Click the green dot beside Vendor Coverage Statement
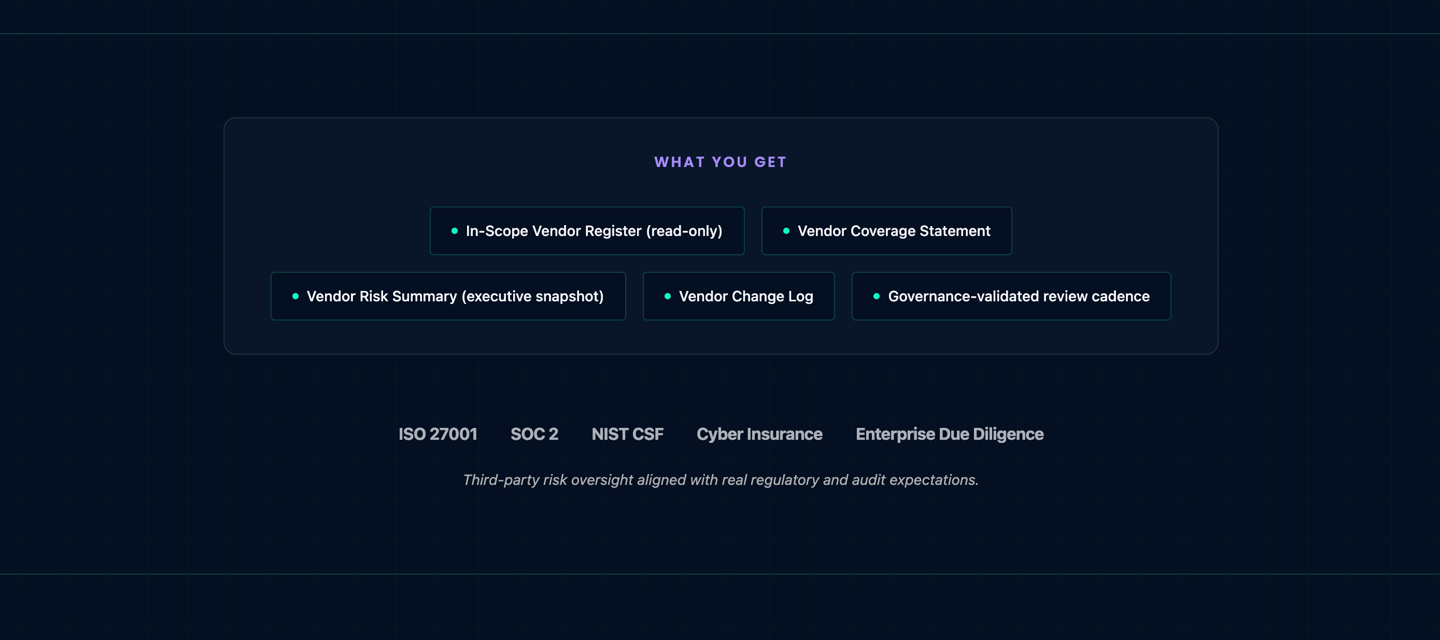Image resolution: width=1440 pixels, height=640 pixels. [x=786, y=231]
